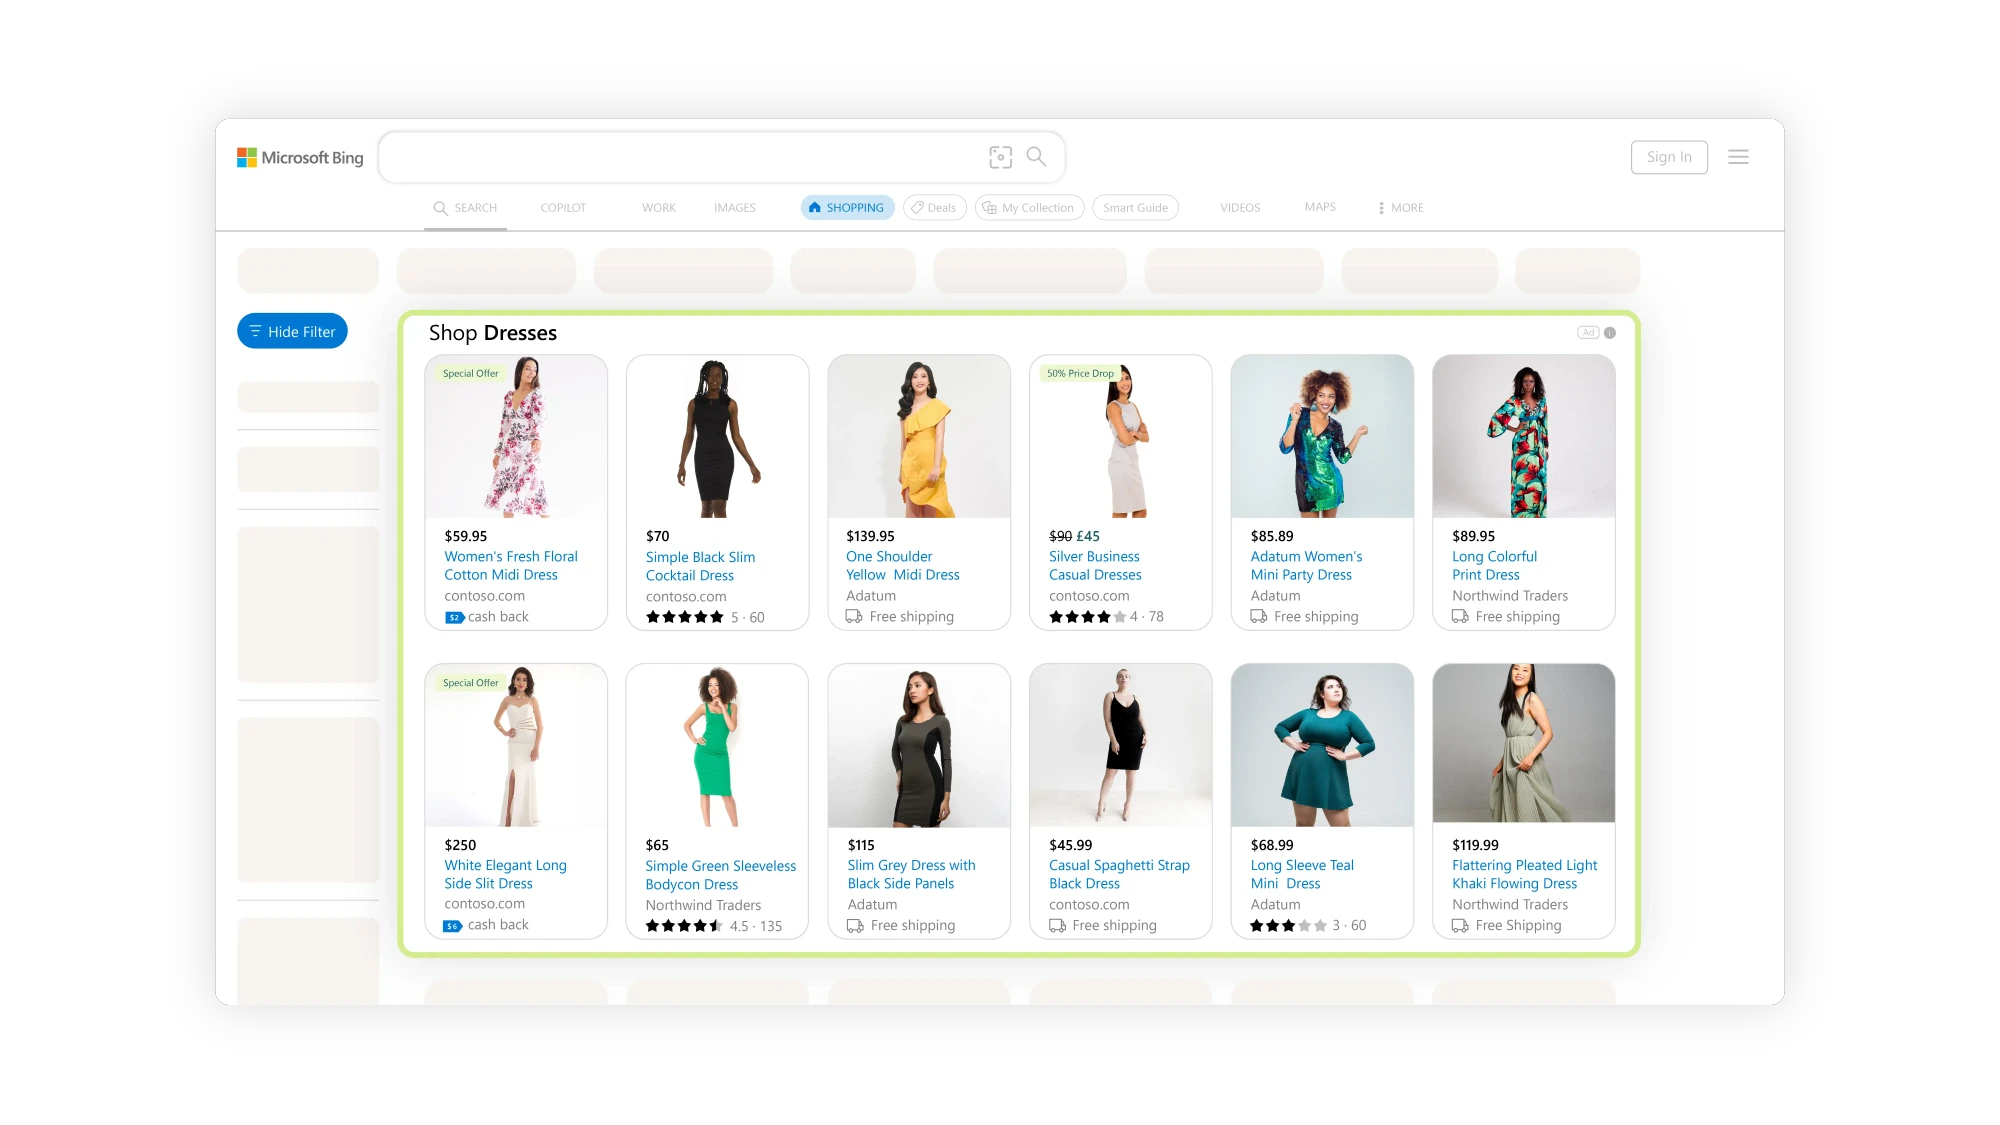Image resolution: width=2000 pixels, height=1125 pixels.
Task: Click the search magnifier icon
Action: pyautogui.click(x=1036, y=157)
